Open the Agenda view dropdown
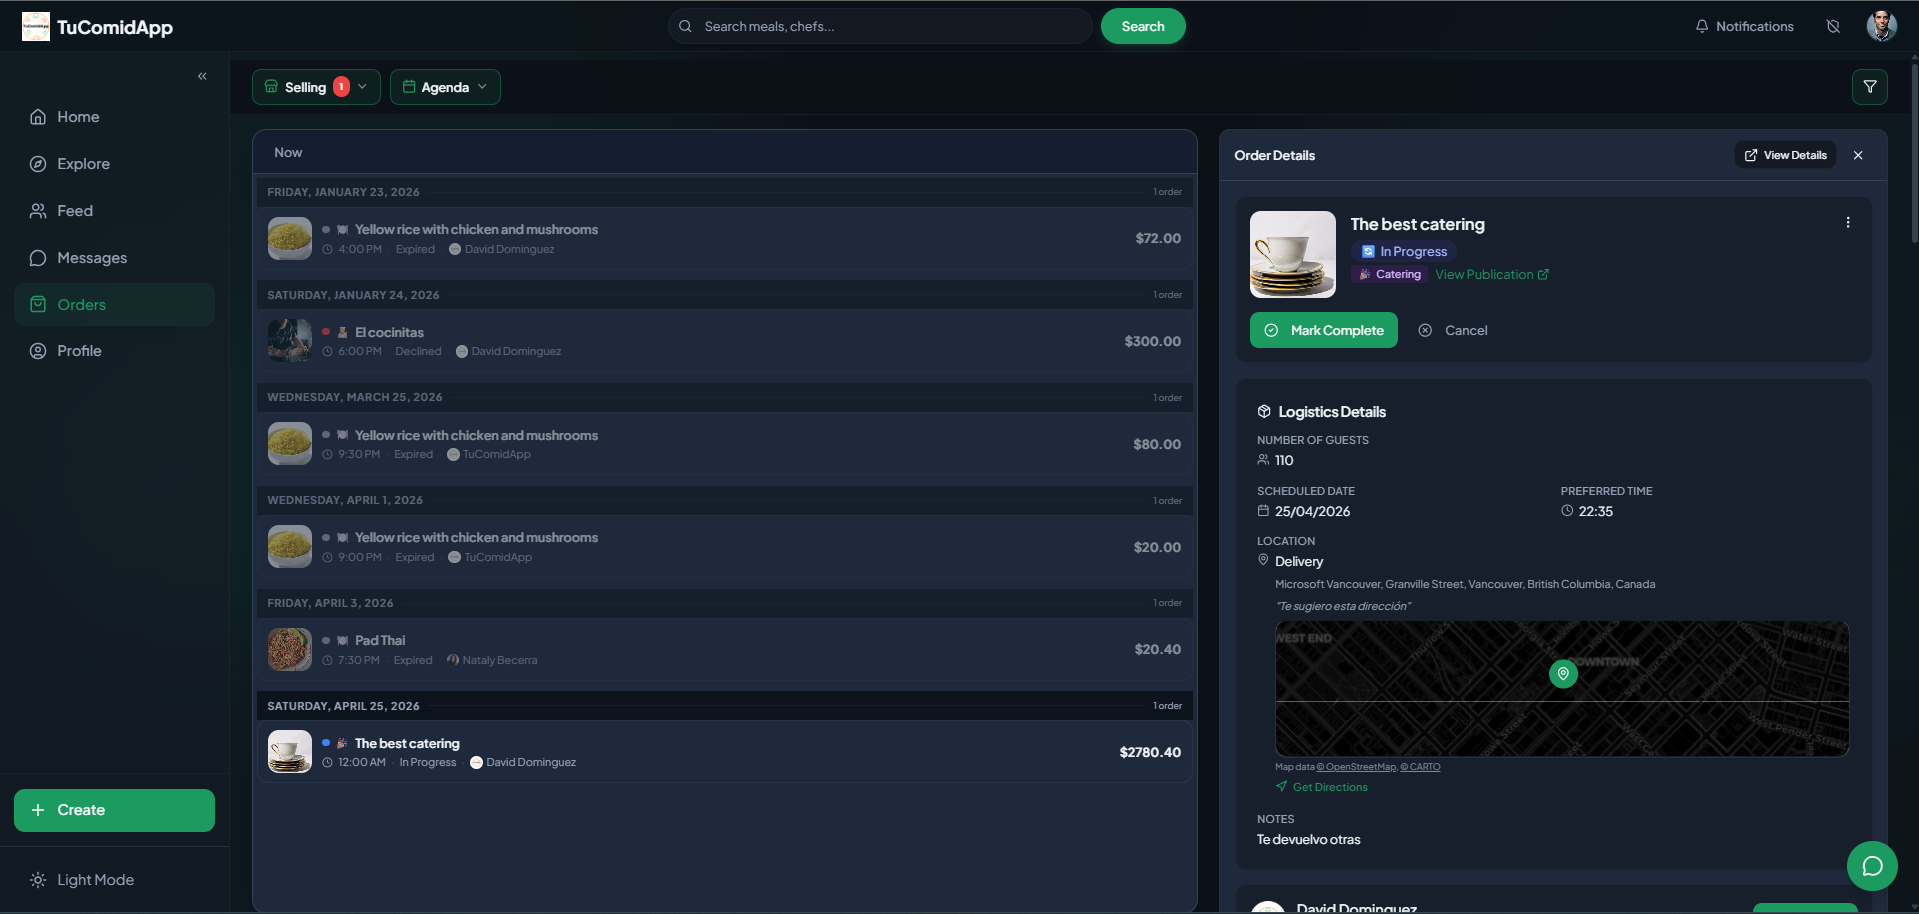The height and width of the screenshot is (914, 1919). coord(445,87)
